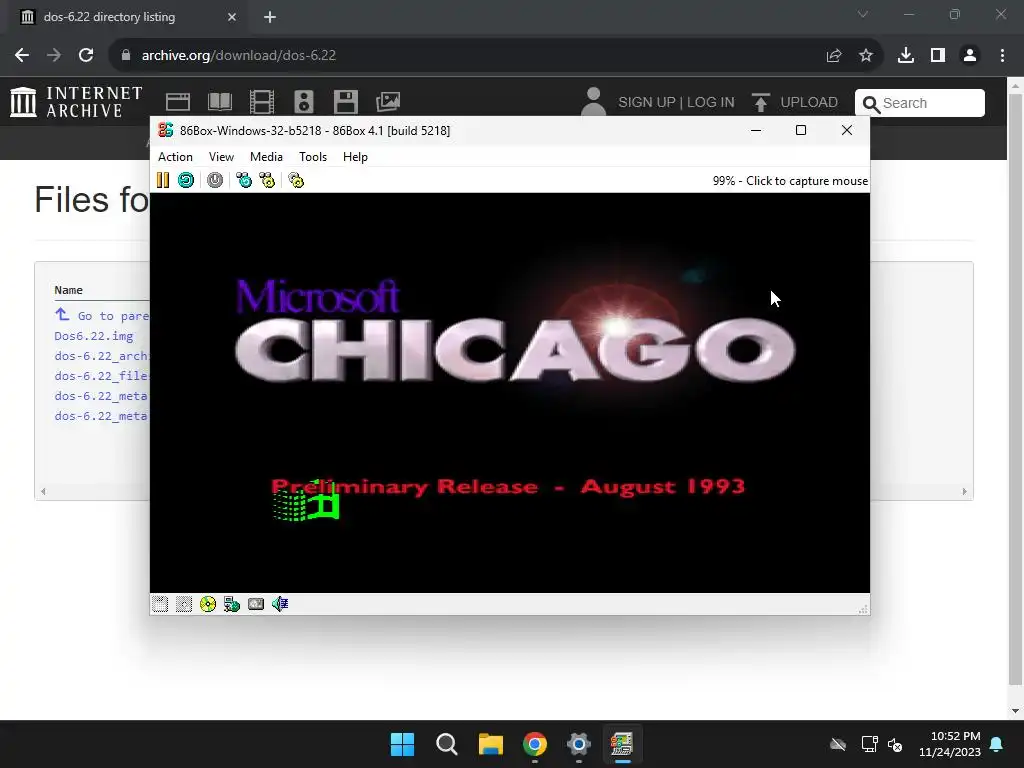The height and width of the screenshot is (768, 1024).
Task: Click the gray ACPI shutdown power icon
Action: click(x=215, y=180)
